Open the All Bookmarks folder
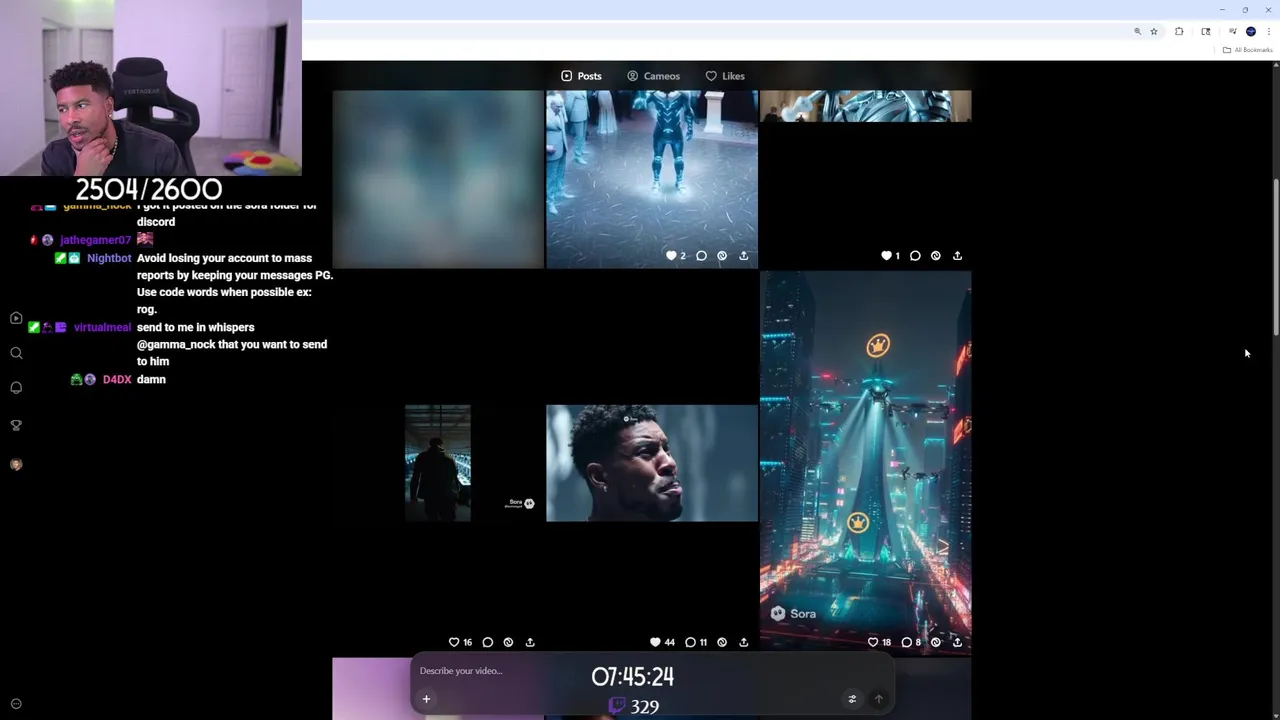 coord(1248,50)
